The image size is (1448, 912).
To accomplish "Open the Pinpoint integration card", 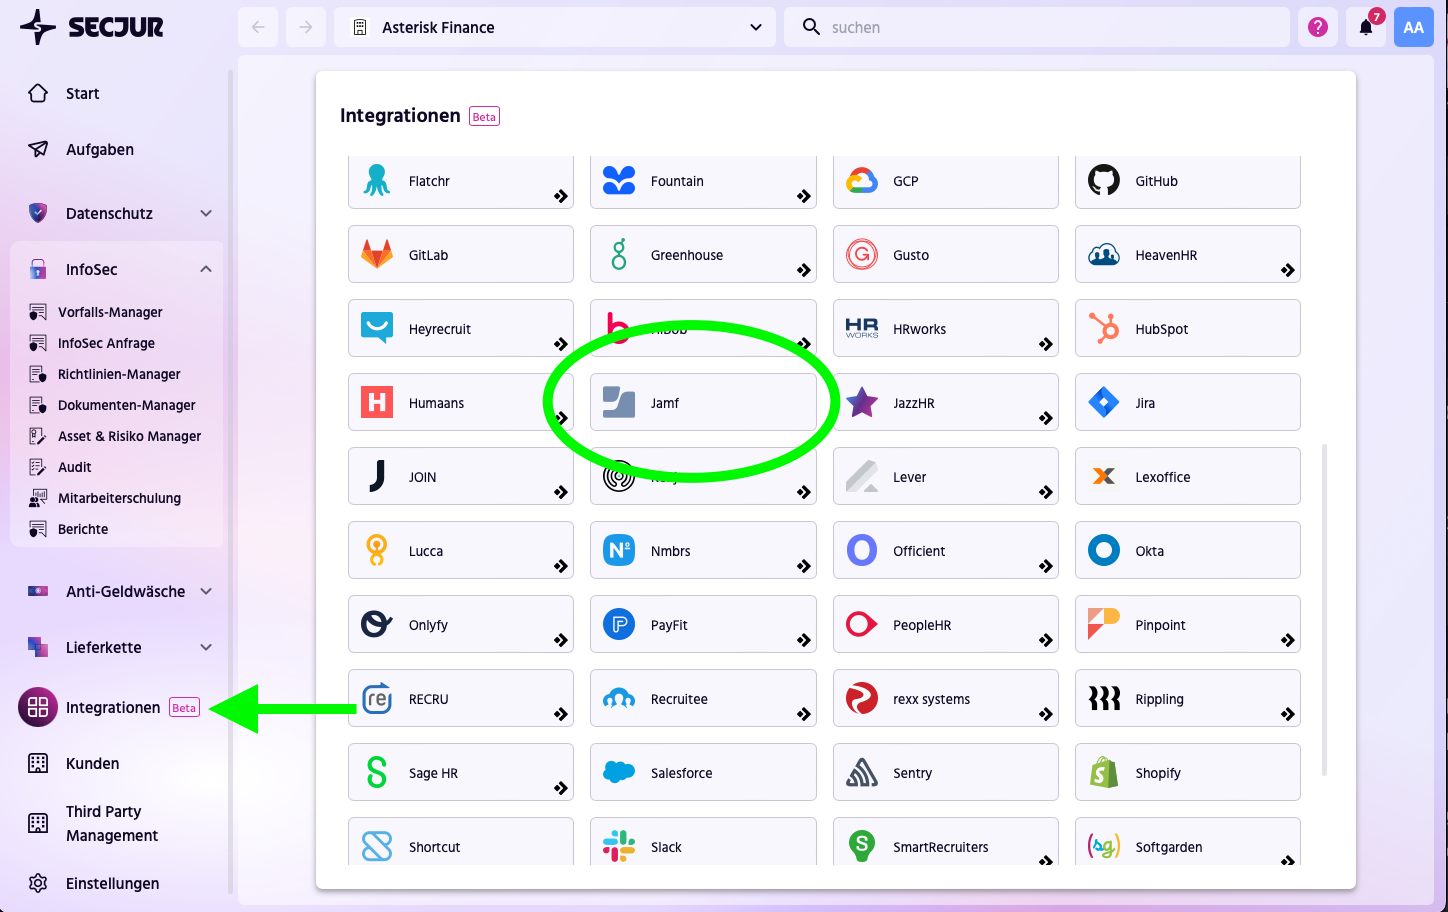I will (1188, 624).
